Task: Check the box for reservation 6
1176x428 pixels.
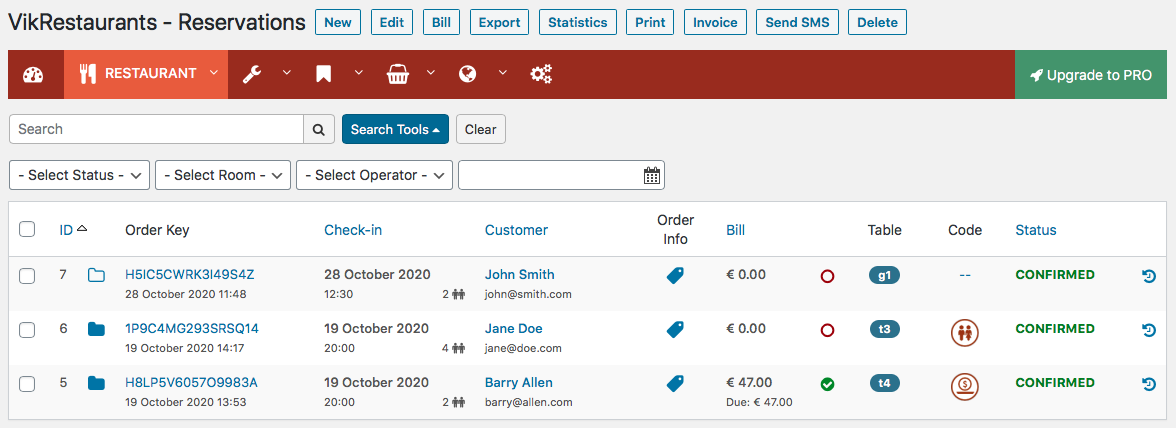Action: (x=27, y=330)
